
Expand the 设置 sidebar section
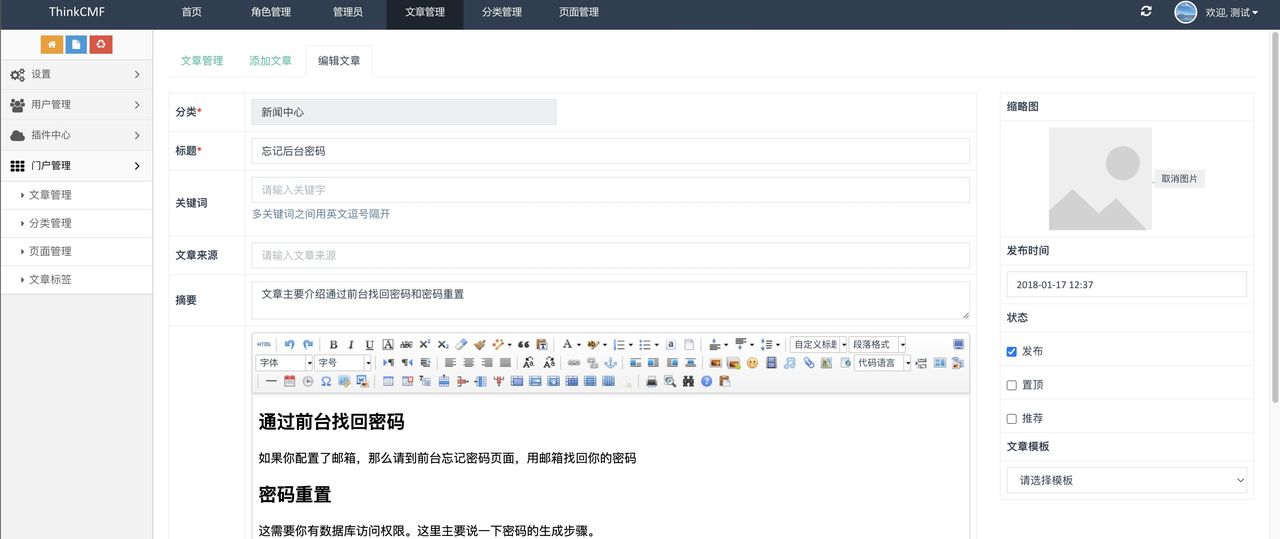click(76, 74)
